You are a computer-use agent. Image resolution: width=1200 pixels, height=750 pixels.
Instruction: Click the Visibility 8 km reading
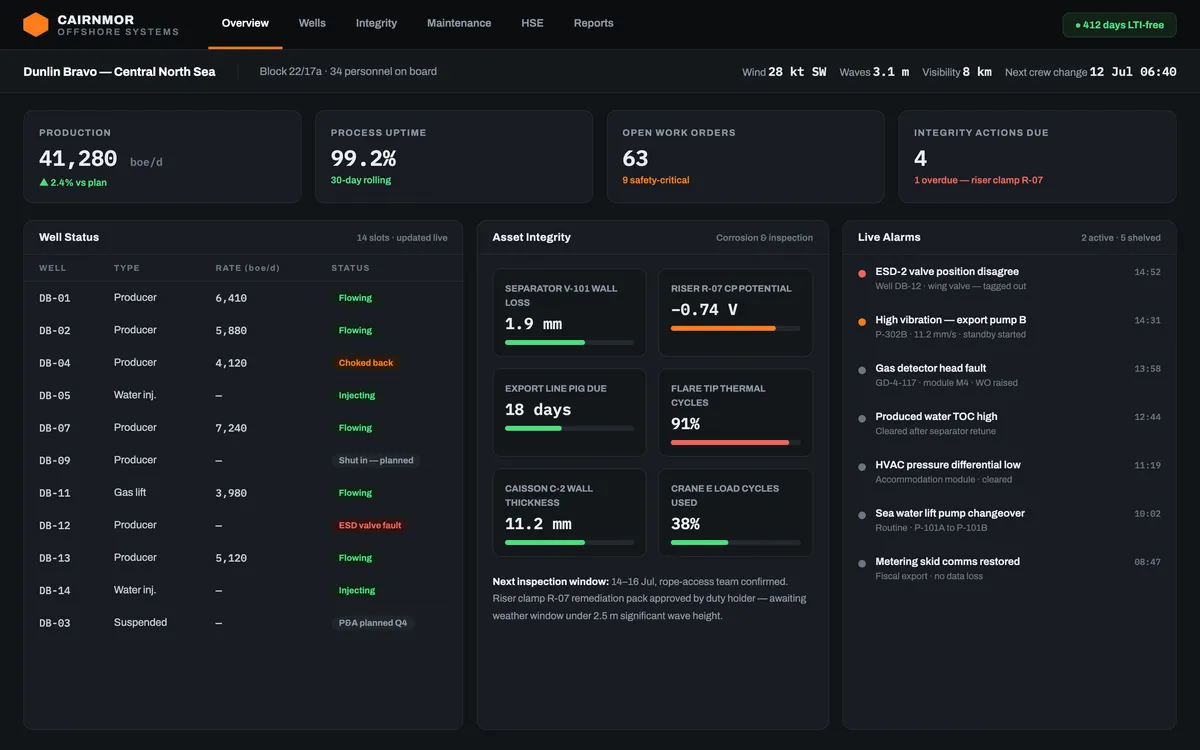tap(957, 72)
